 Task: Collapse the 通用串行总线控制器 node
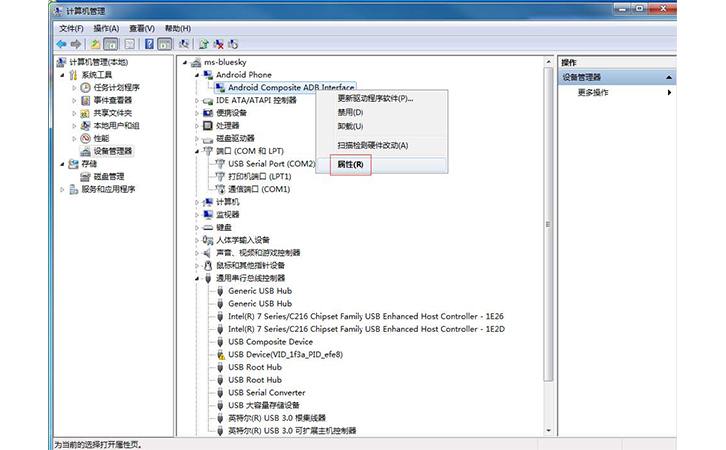point(197,279)
